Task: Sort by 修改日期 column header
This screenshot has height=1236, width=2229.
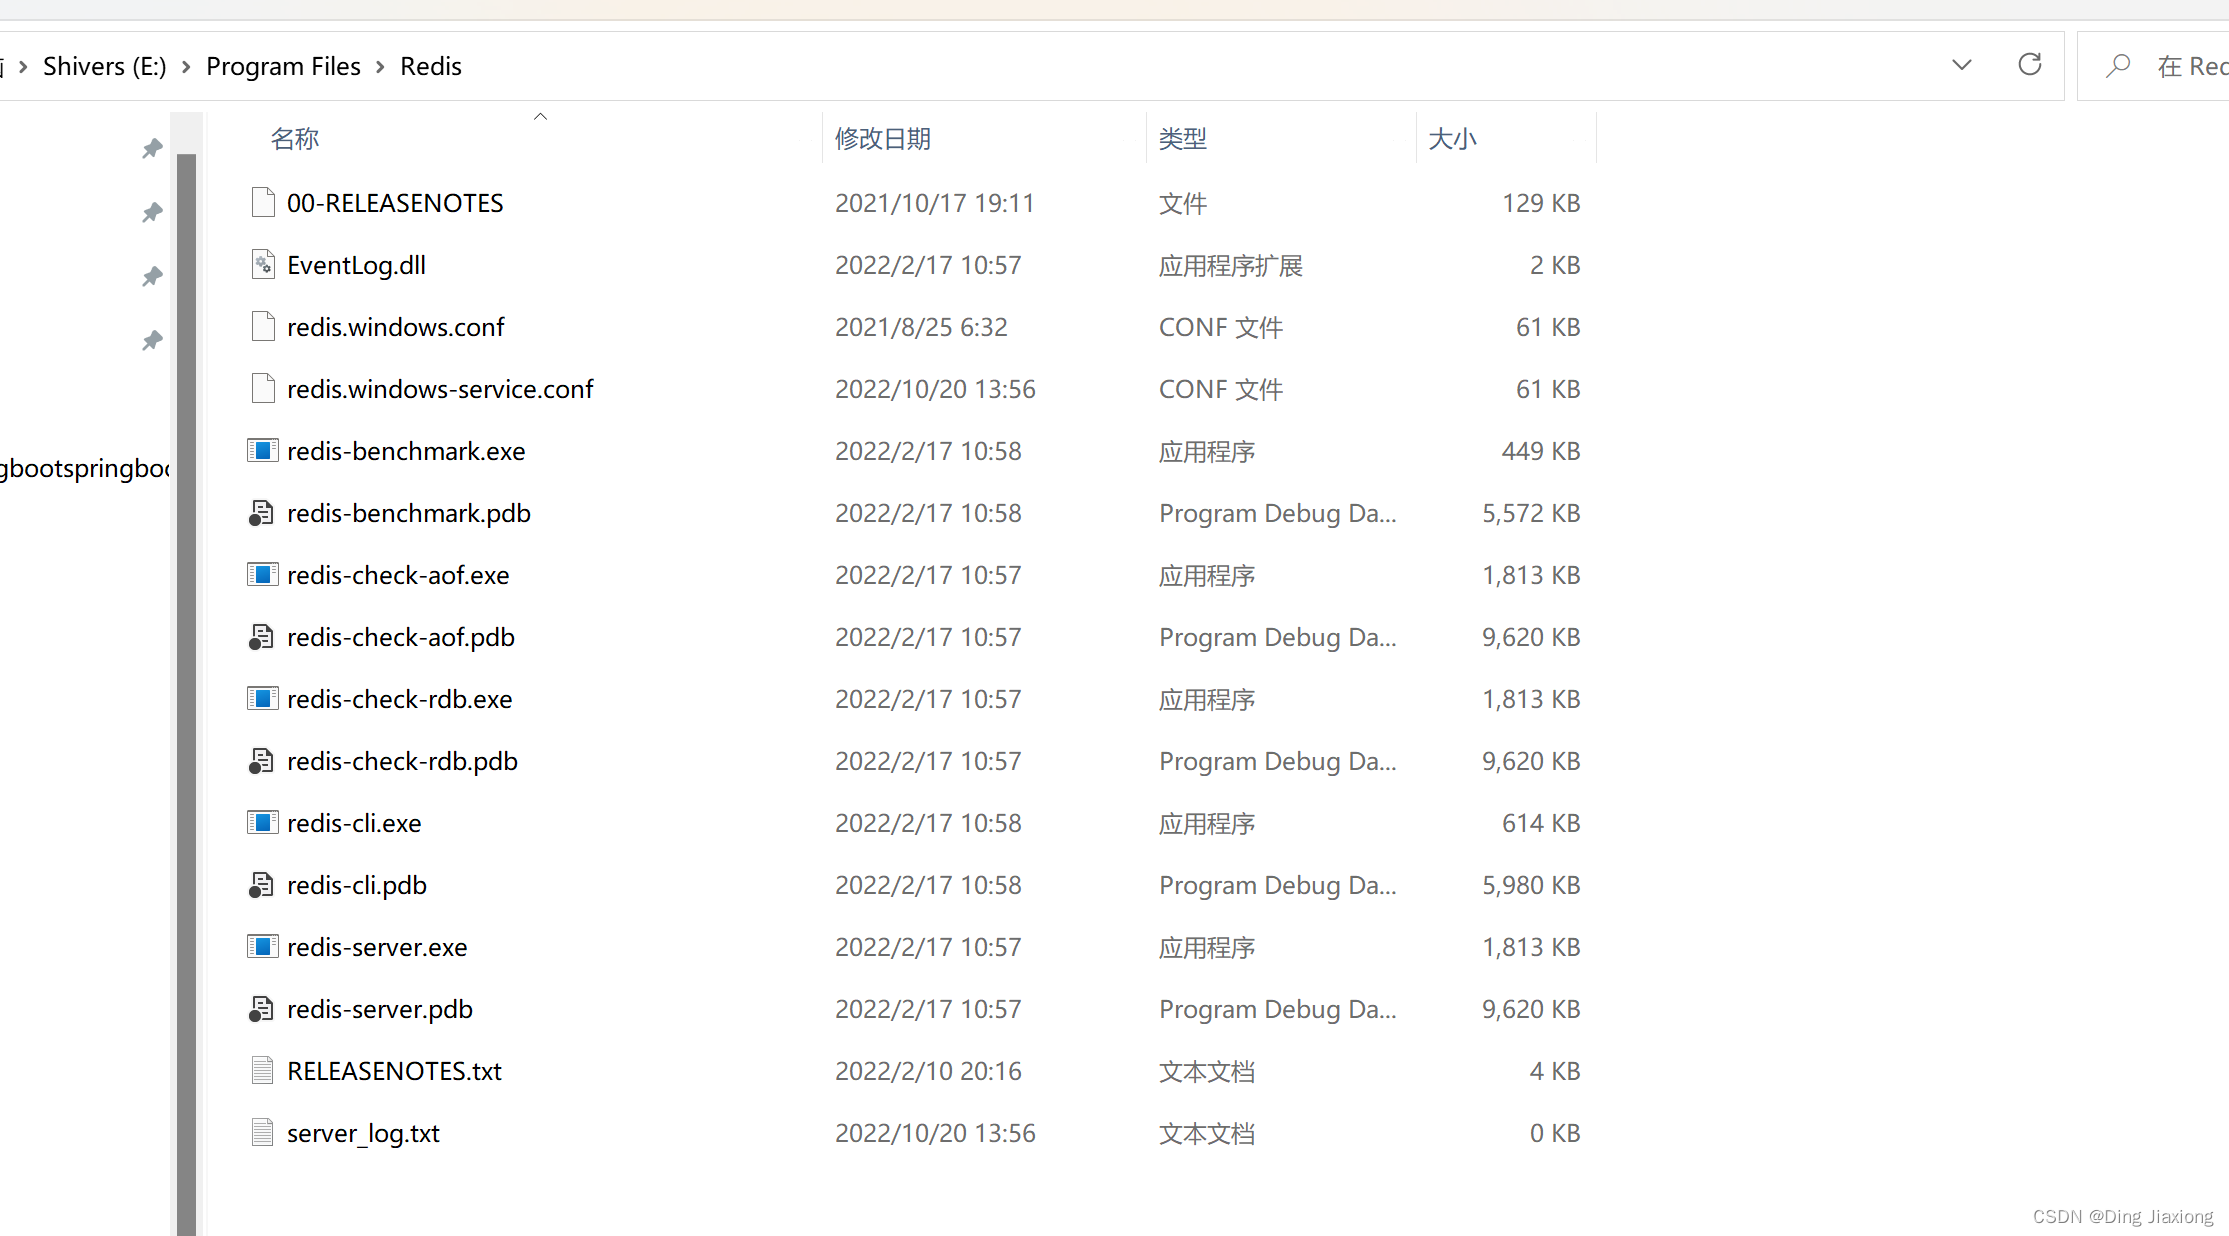Action: click(883, 138)
